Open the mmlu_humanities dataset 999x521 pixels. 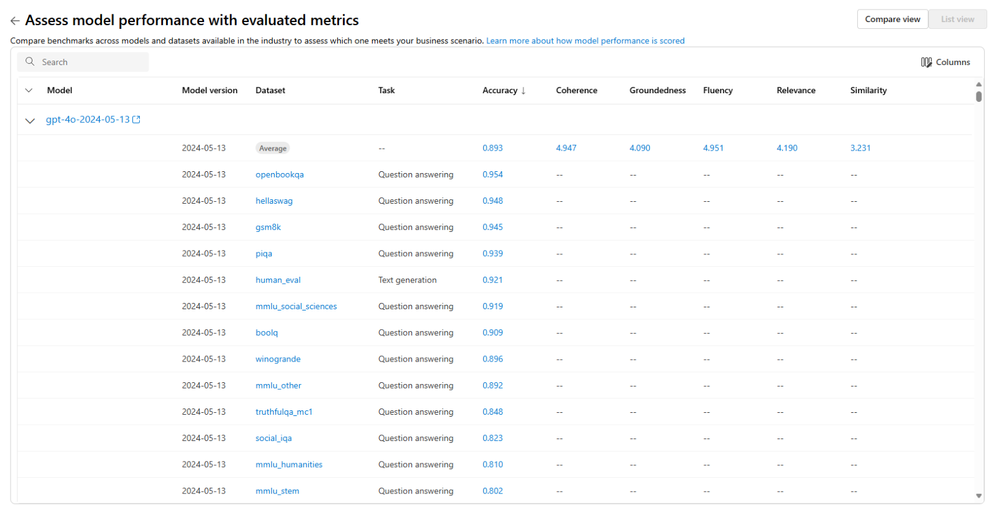tap(289, 465)
